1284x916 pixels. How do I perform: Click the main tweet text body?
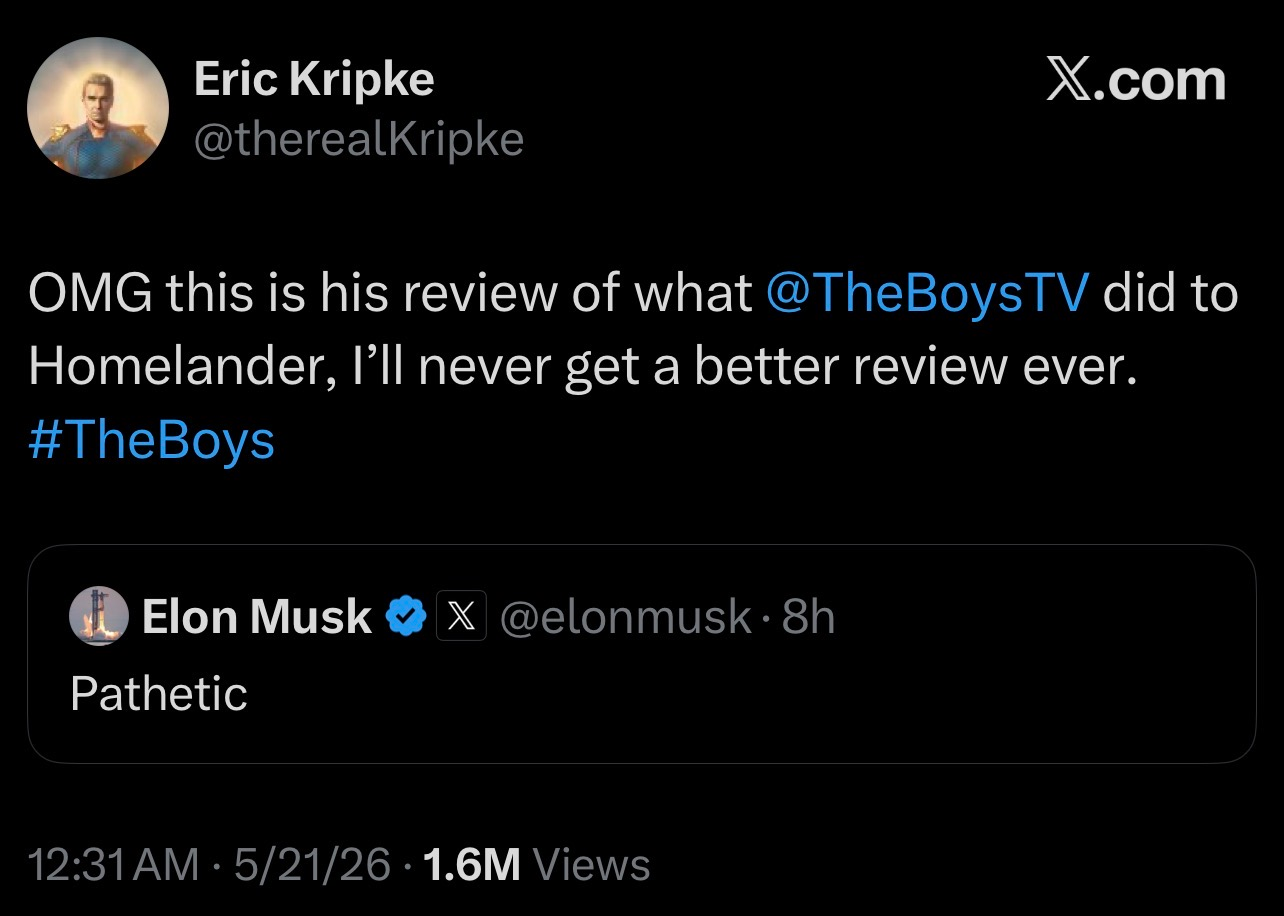pyautogui.click(x=633, y=367)
